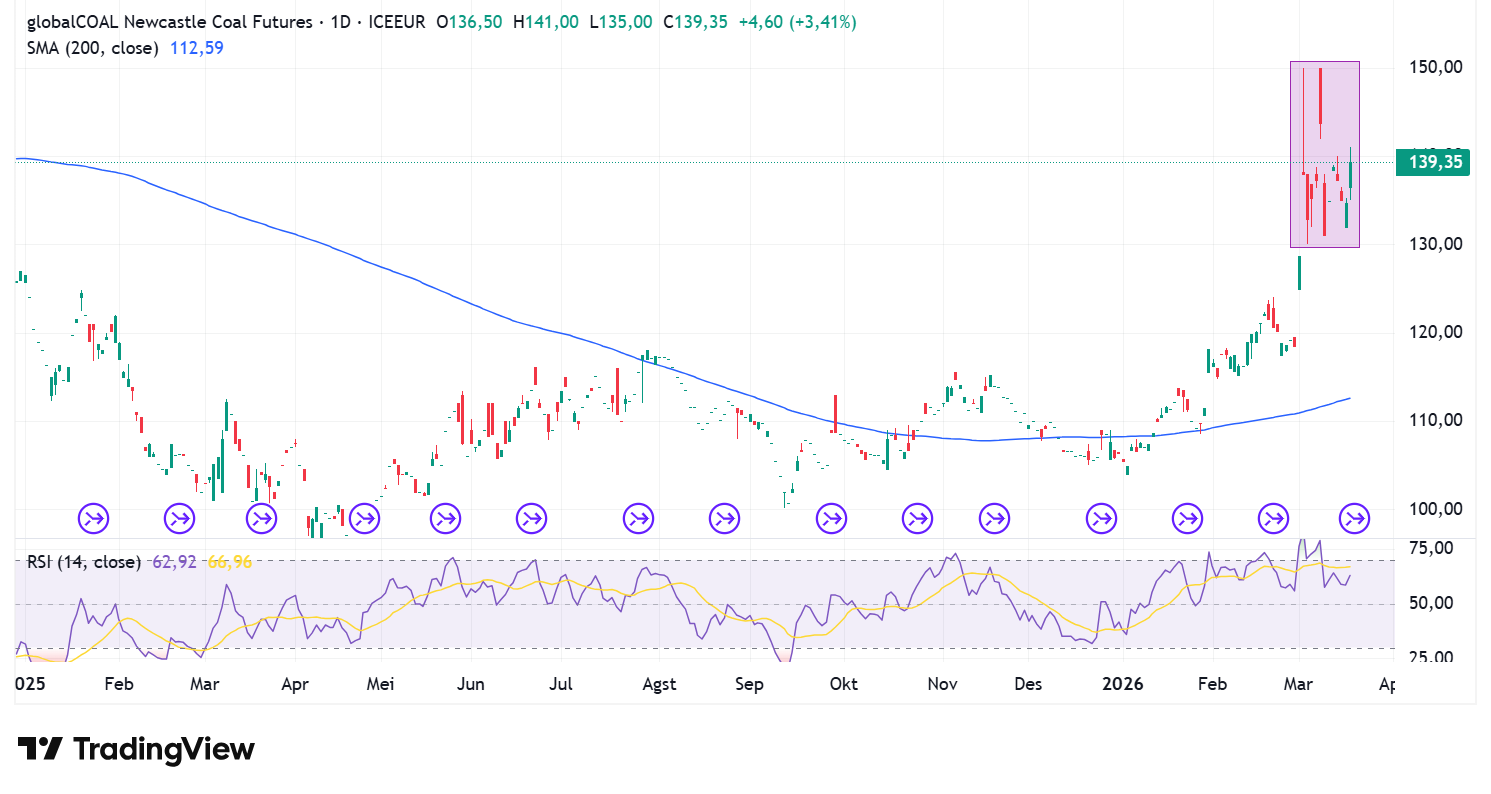Click the Sep label on time axis

(x=749, y=685)
